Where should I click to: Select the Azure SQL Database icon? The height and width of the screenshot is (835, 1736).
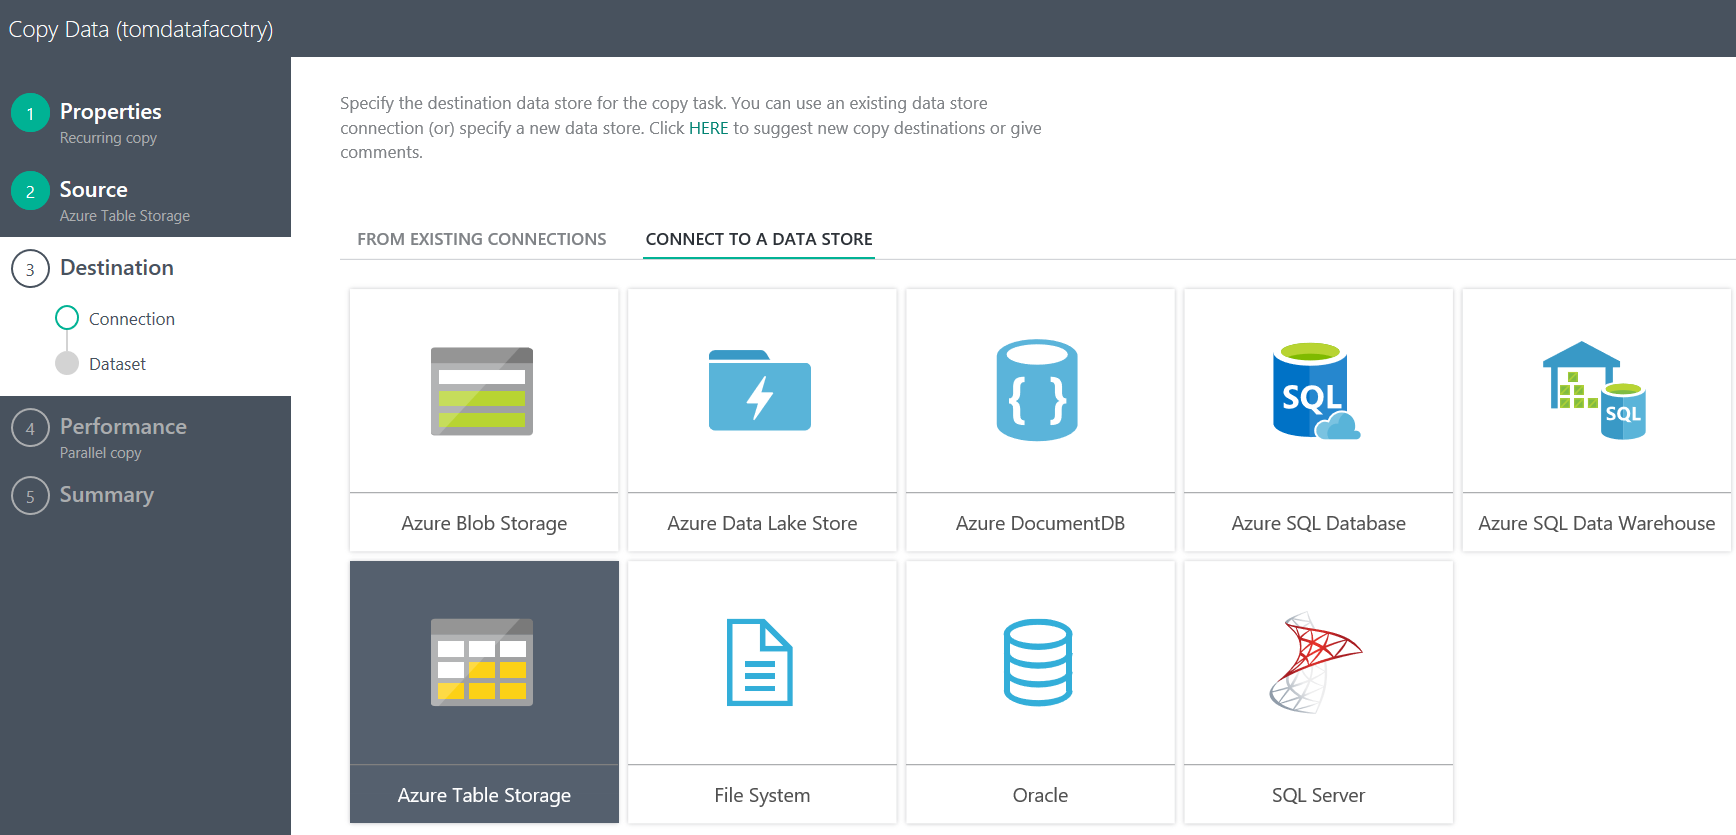1316,391
